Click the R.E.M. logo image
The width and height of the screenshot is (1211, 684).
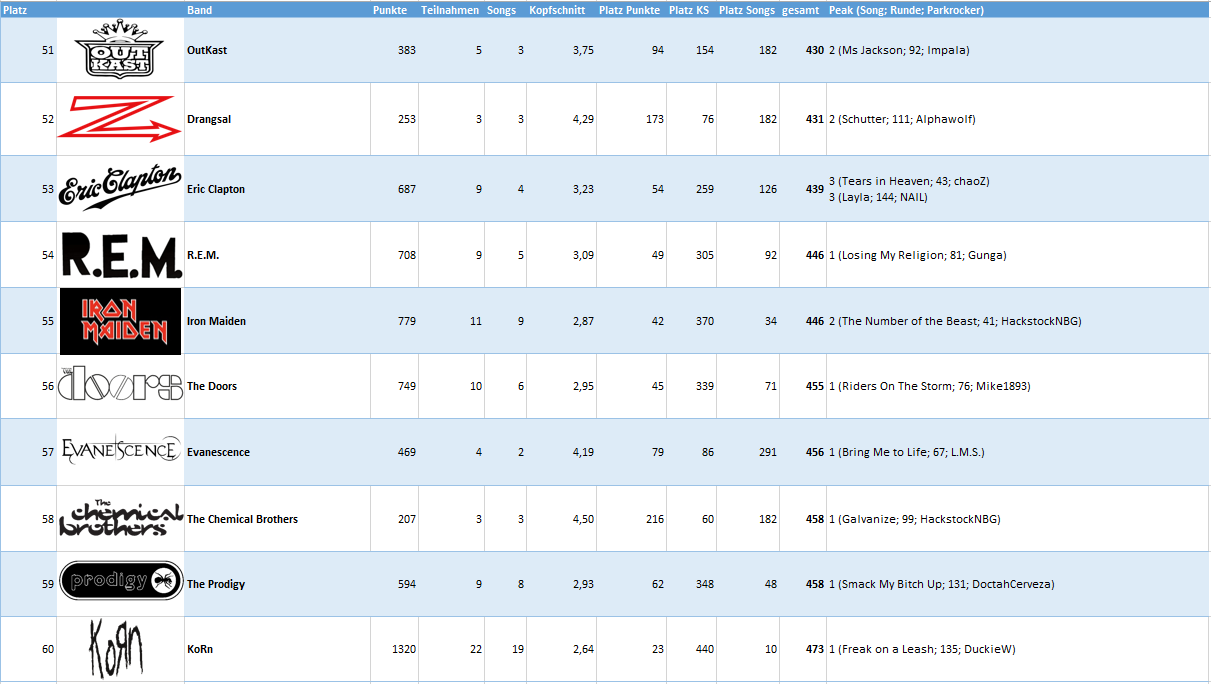(120, 255)
